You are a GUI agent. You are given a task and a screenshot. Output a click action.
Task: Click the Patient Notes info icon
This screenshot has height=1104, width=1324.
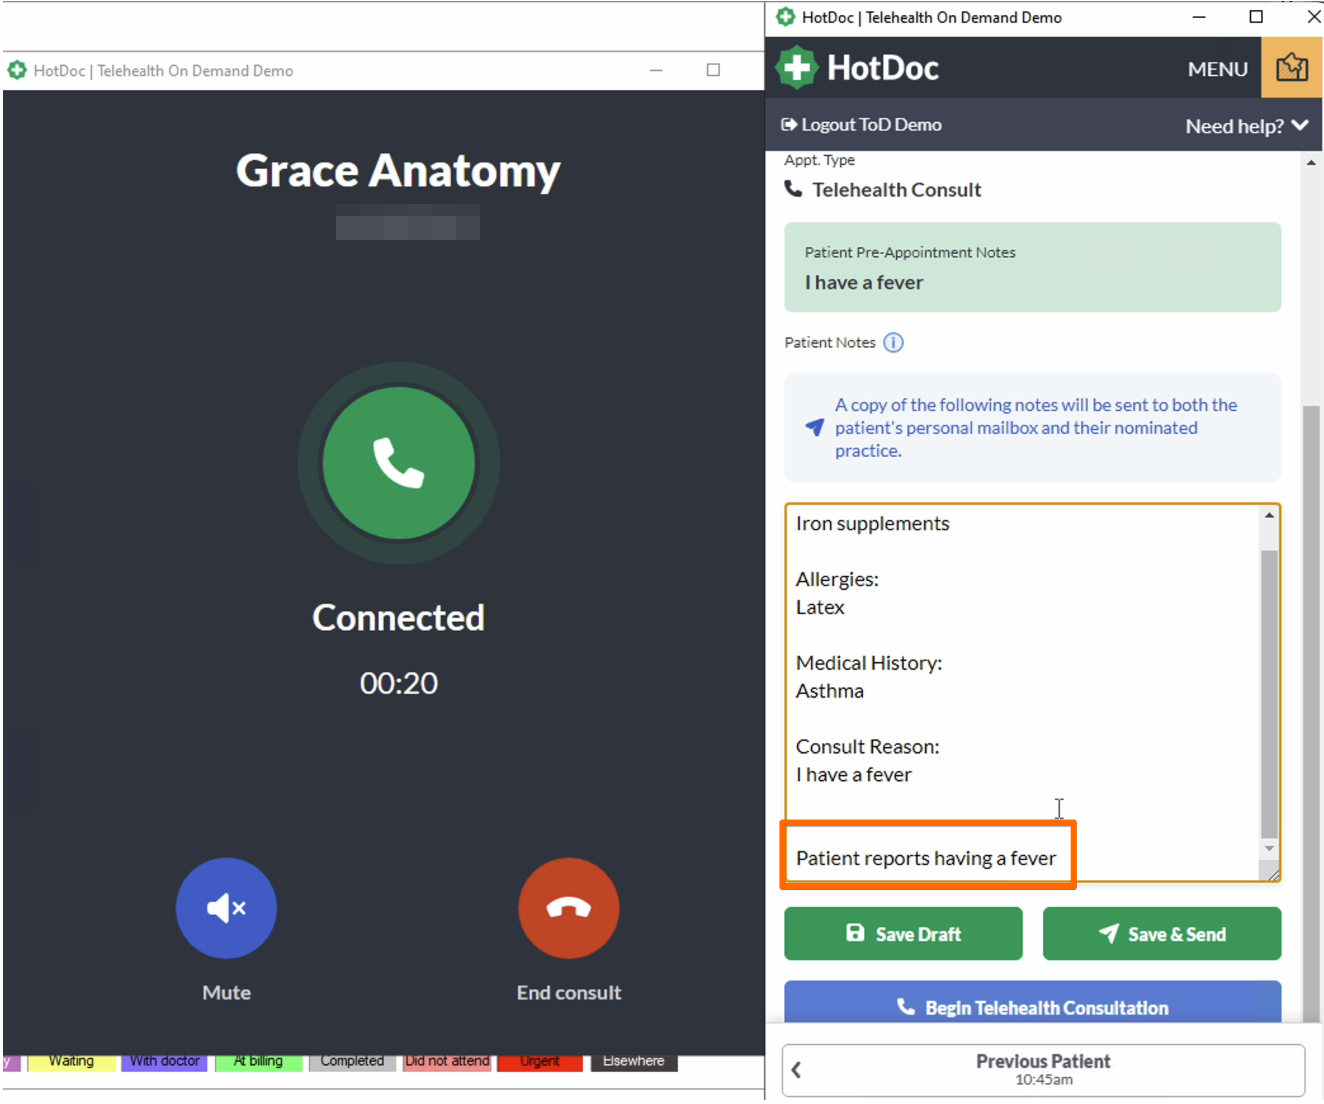coord(894,343)
